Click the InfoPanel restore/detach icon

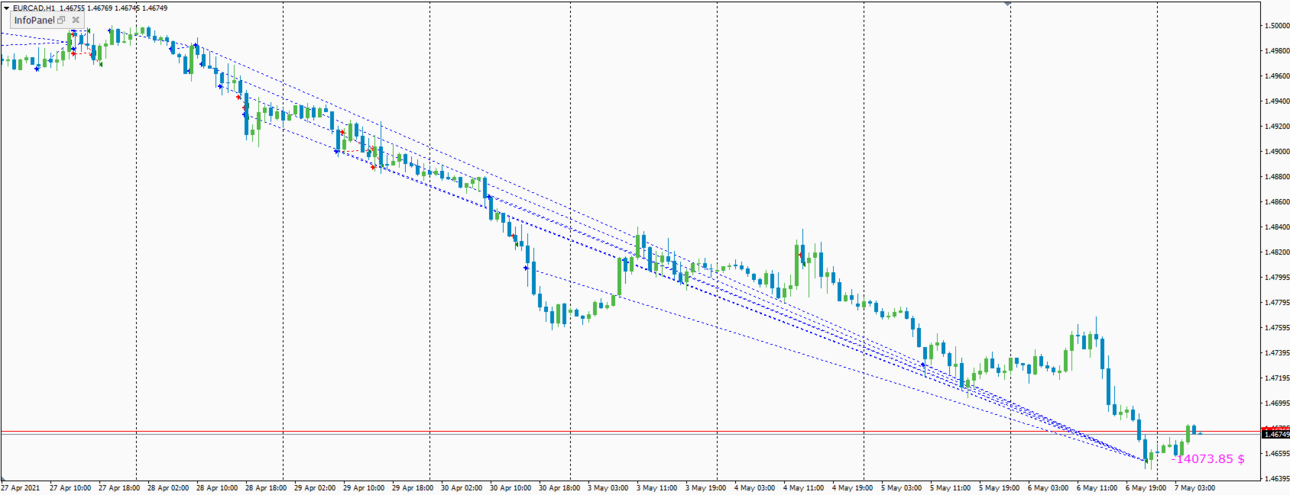tap(61, 20)
